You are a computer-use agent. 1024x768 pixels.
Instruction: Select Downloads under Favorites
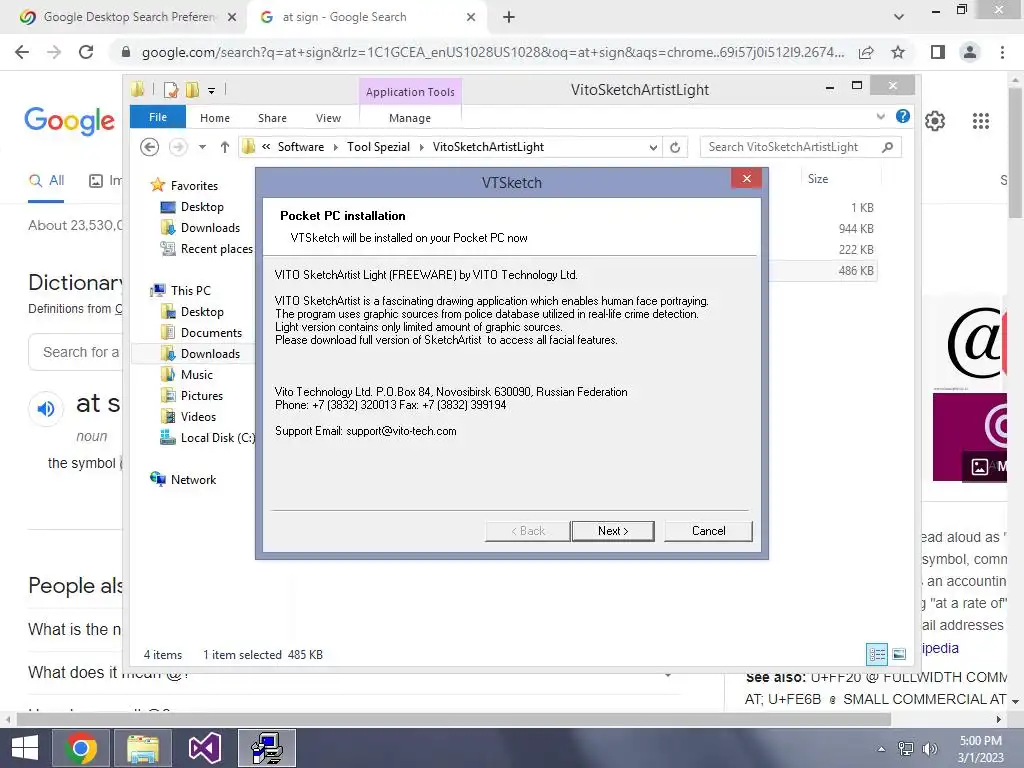210,228
